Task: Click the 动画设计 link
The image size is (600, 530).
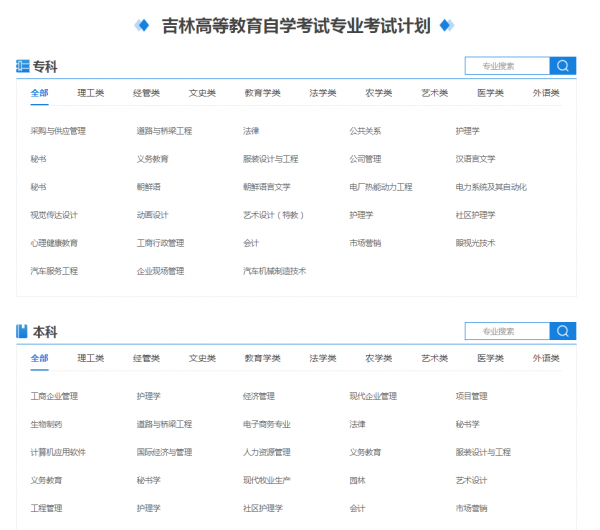Action: 153,215
